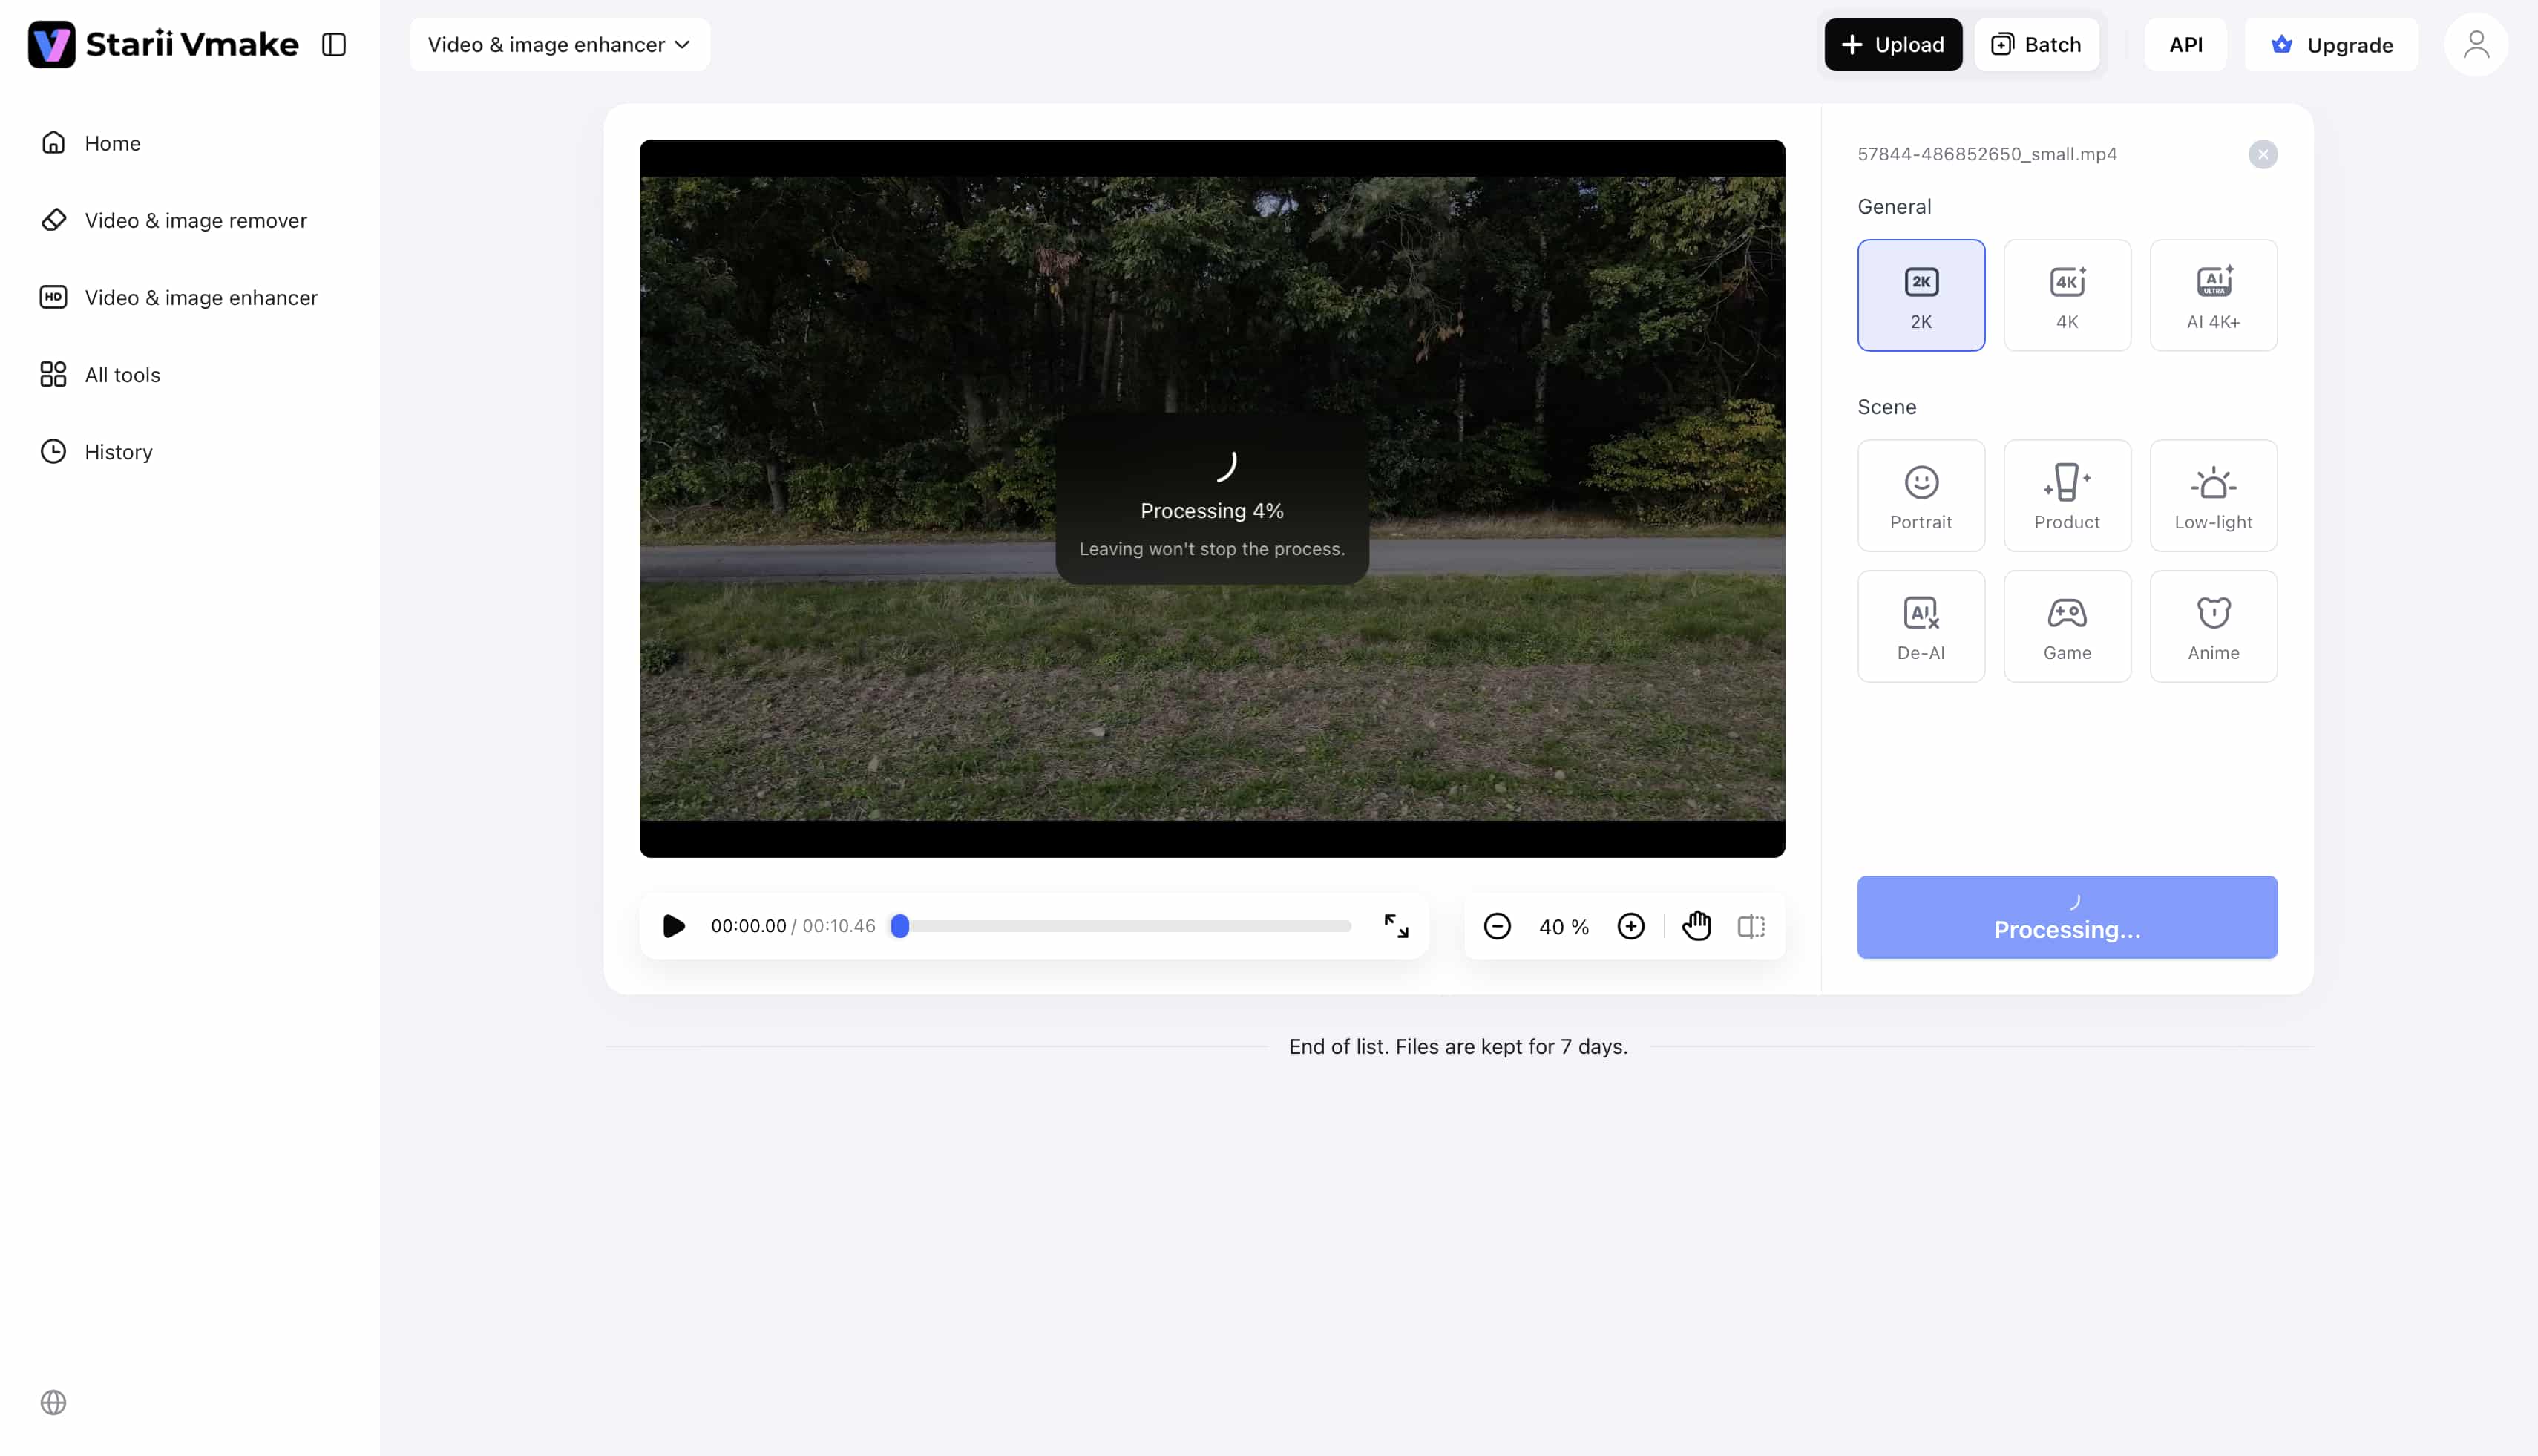2538x1456 pixels.
Task: Click the video preview thumbnail
Action: click(1211, 498)
